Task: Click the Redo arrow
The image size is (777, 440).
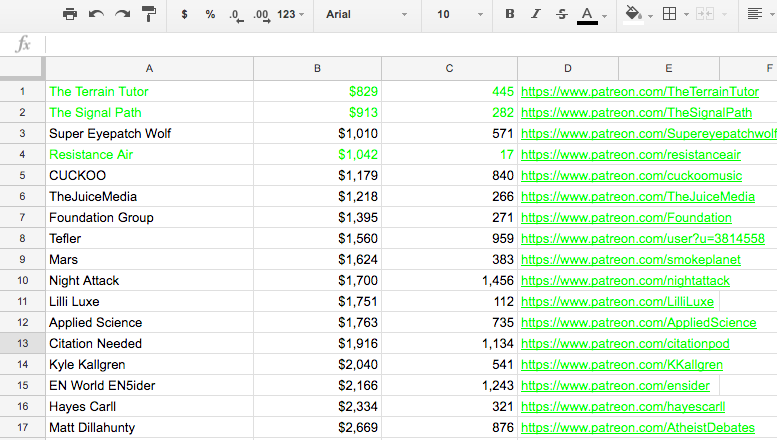Action: (122, 14)
